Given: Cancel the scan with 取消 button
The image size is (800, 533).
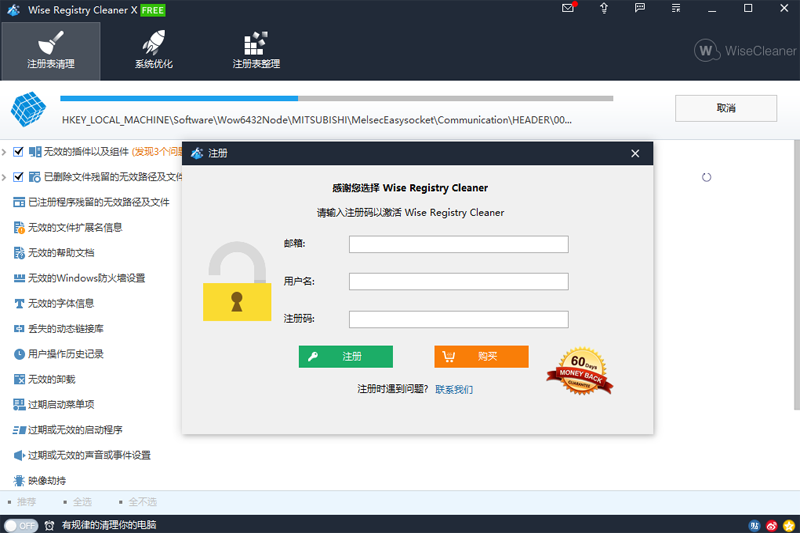Looking at the screenshot, I should coord(726,108).
